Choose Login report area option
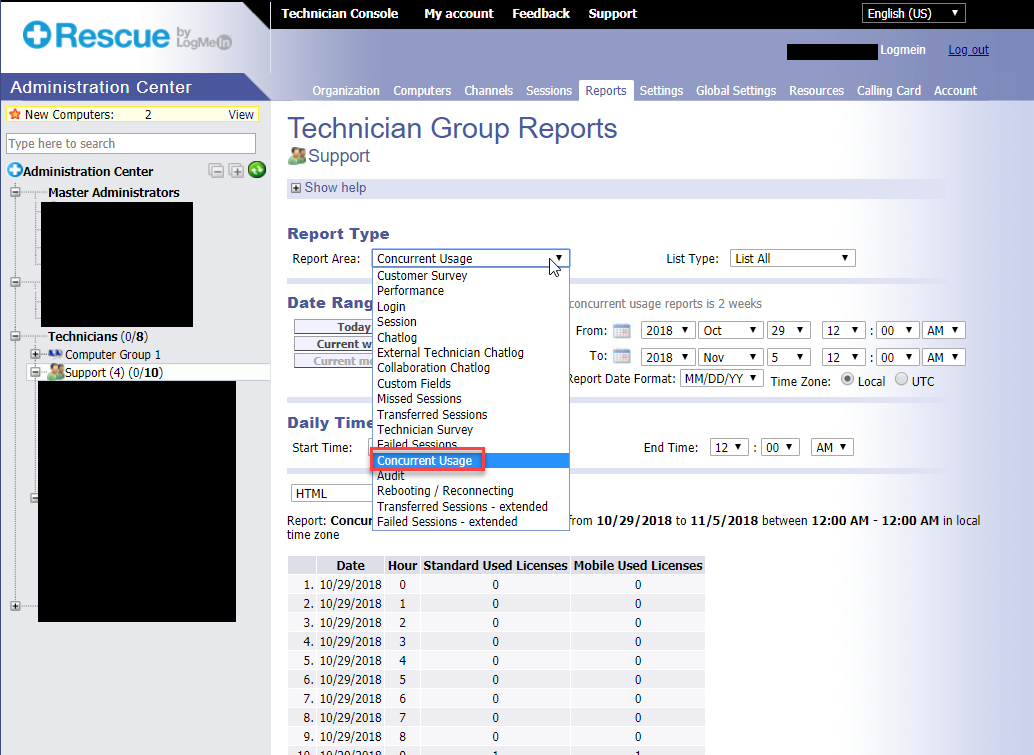Viewport: 1034px width, 755px height. [x=470, y=307]
